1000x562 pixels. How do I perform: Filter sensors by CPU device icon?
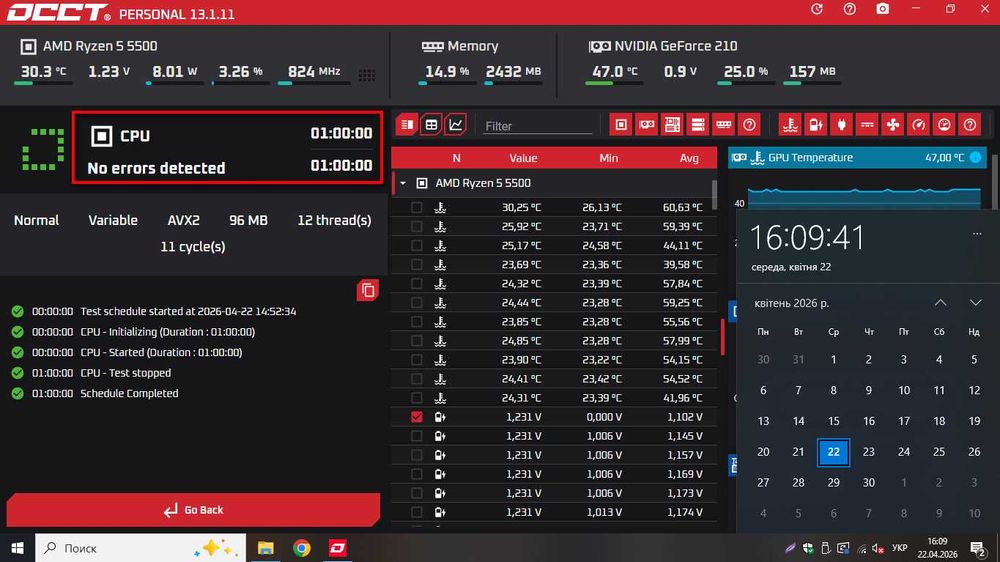tap(621, 124)
